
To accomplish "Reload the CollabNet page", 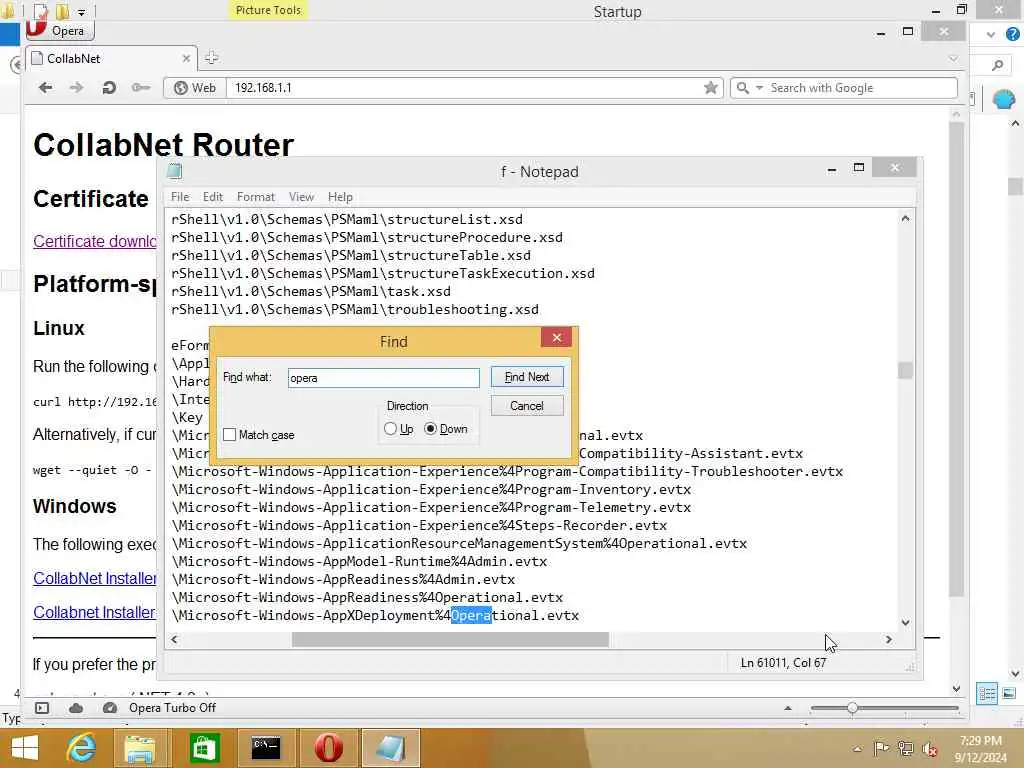I will pos(109,88).
